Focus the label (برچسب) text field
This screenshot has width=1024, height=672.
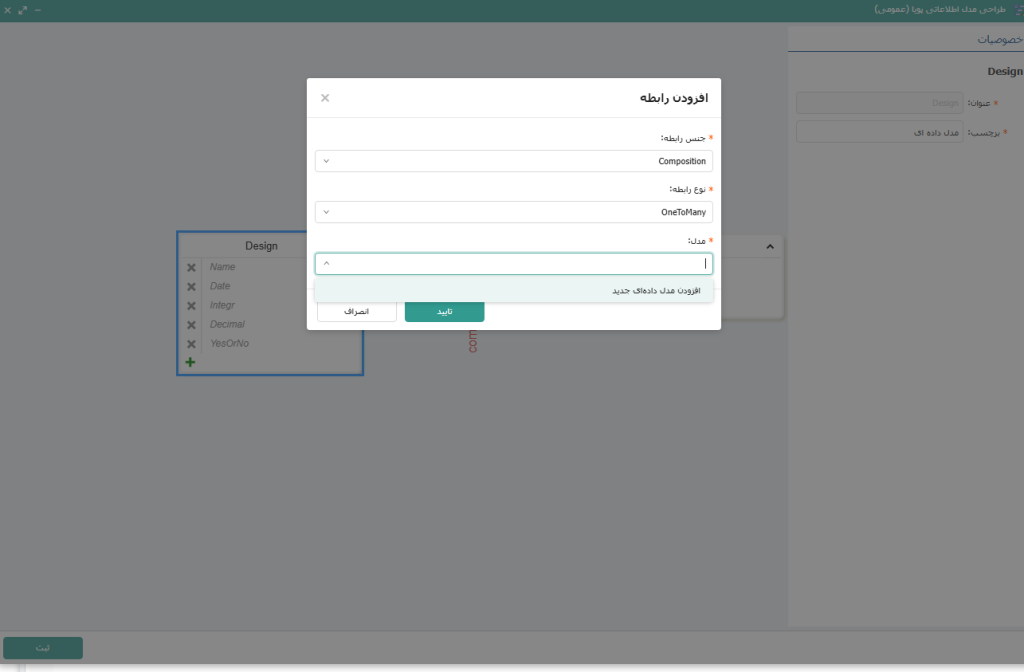pyautogui.click(x=879, y=132)
